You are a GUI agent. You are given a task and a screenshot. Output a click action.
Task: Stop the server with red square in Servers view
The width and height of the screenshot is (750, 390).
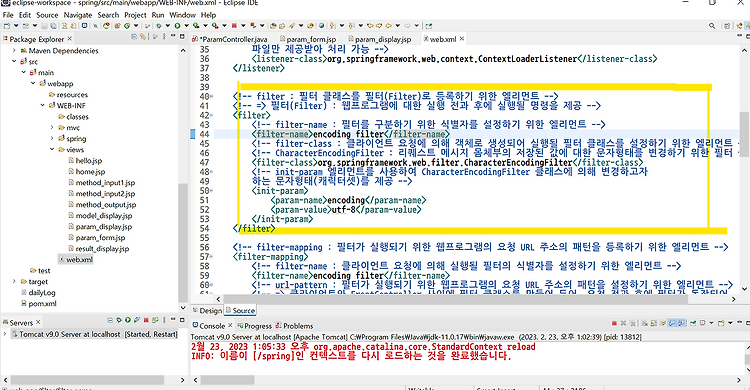pyautogui.click(x=146, y=320)
